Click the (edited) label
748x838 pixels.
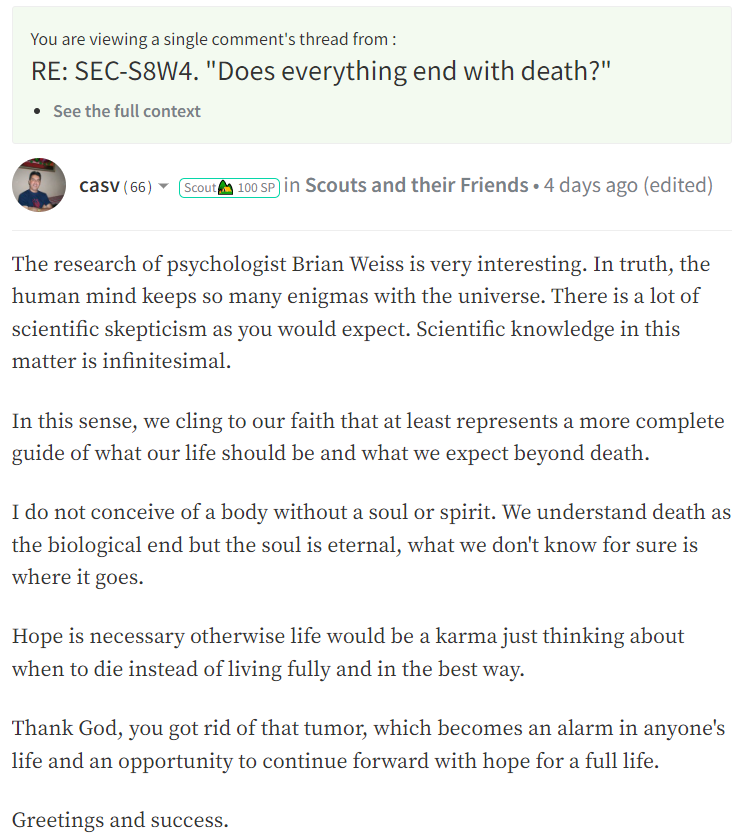pos(678,185)
